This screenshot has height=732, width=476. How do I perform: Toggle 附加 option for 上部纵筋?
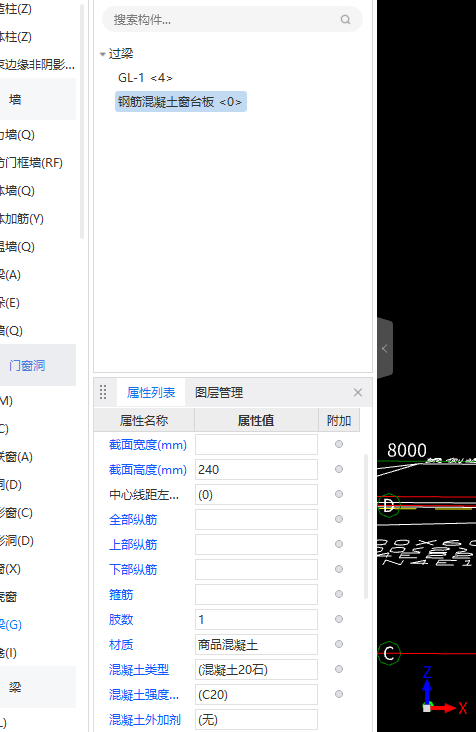point(339,544)
